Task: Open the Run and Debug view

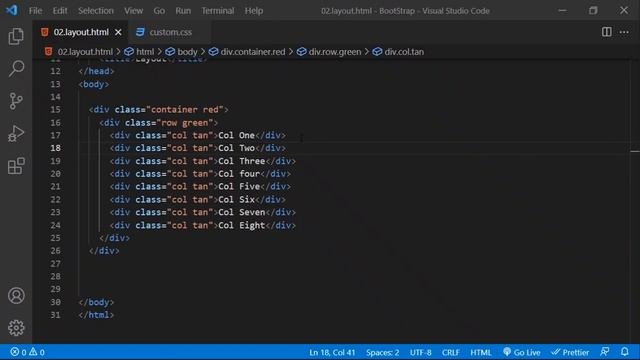Action: [16, 133]
